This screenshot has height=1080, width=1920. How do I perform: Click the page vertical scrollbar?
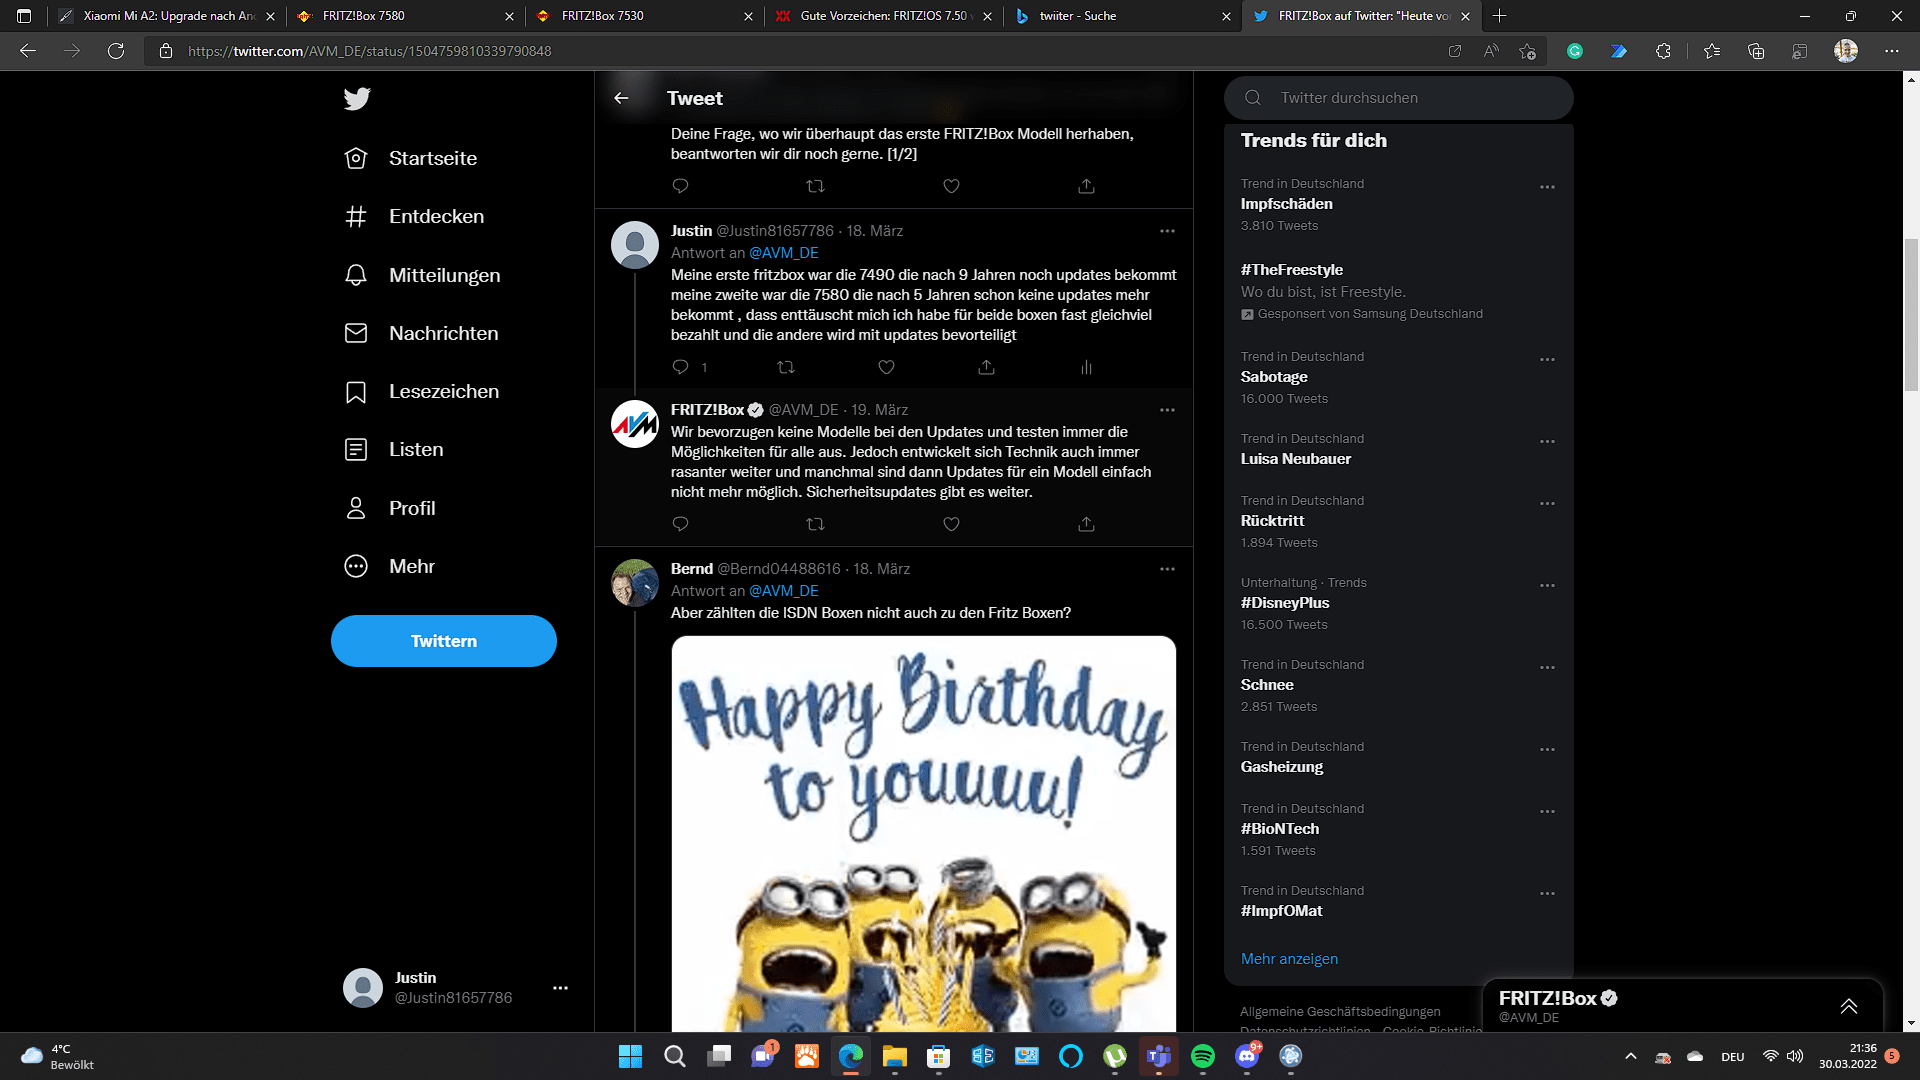1911,315
